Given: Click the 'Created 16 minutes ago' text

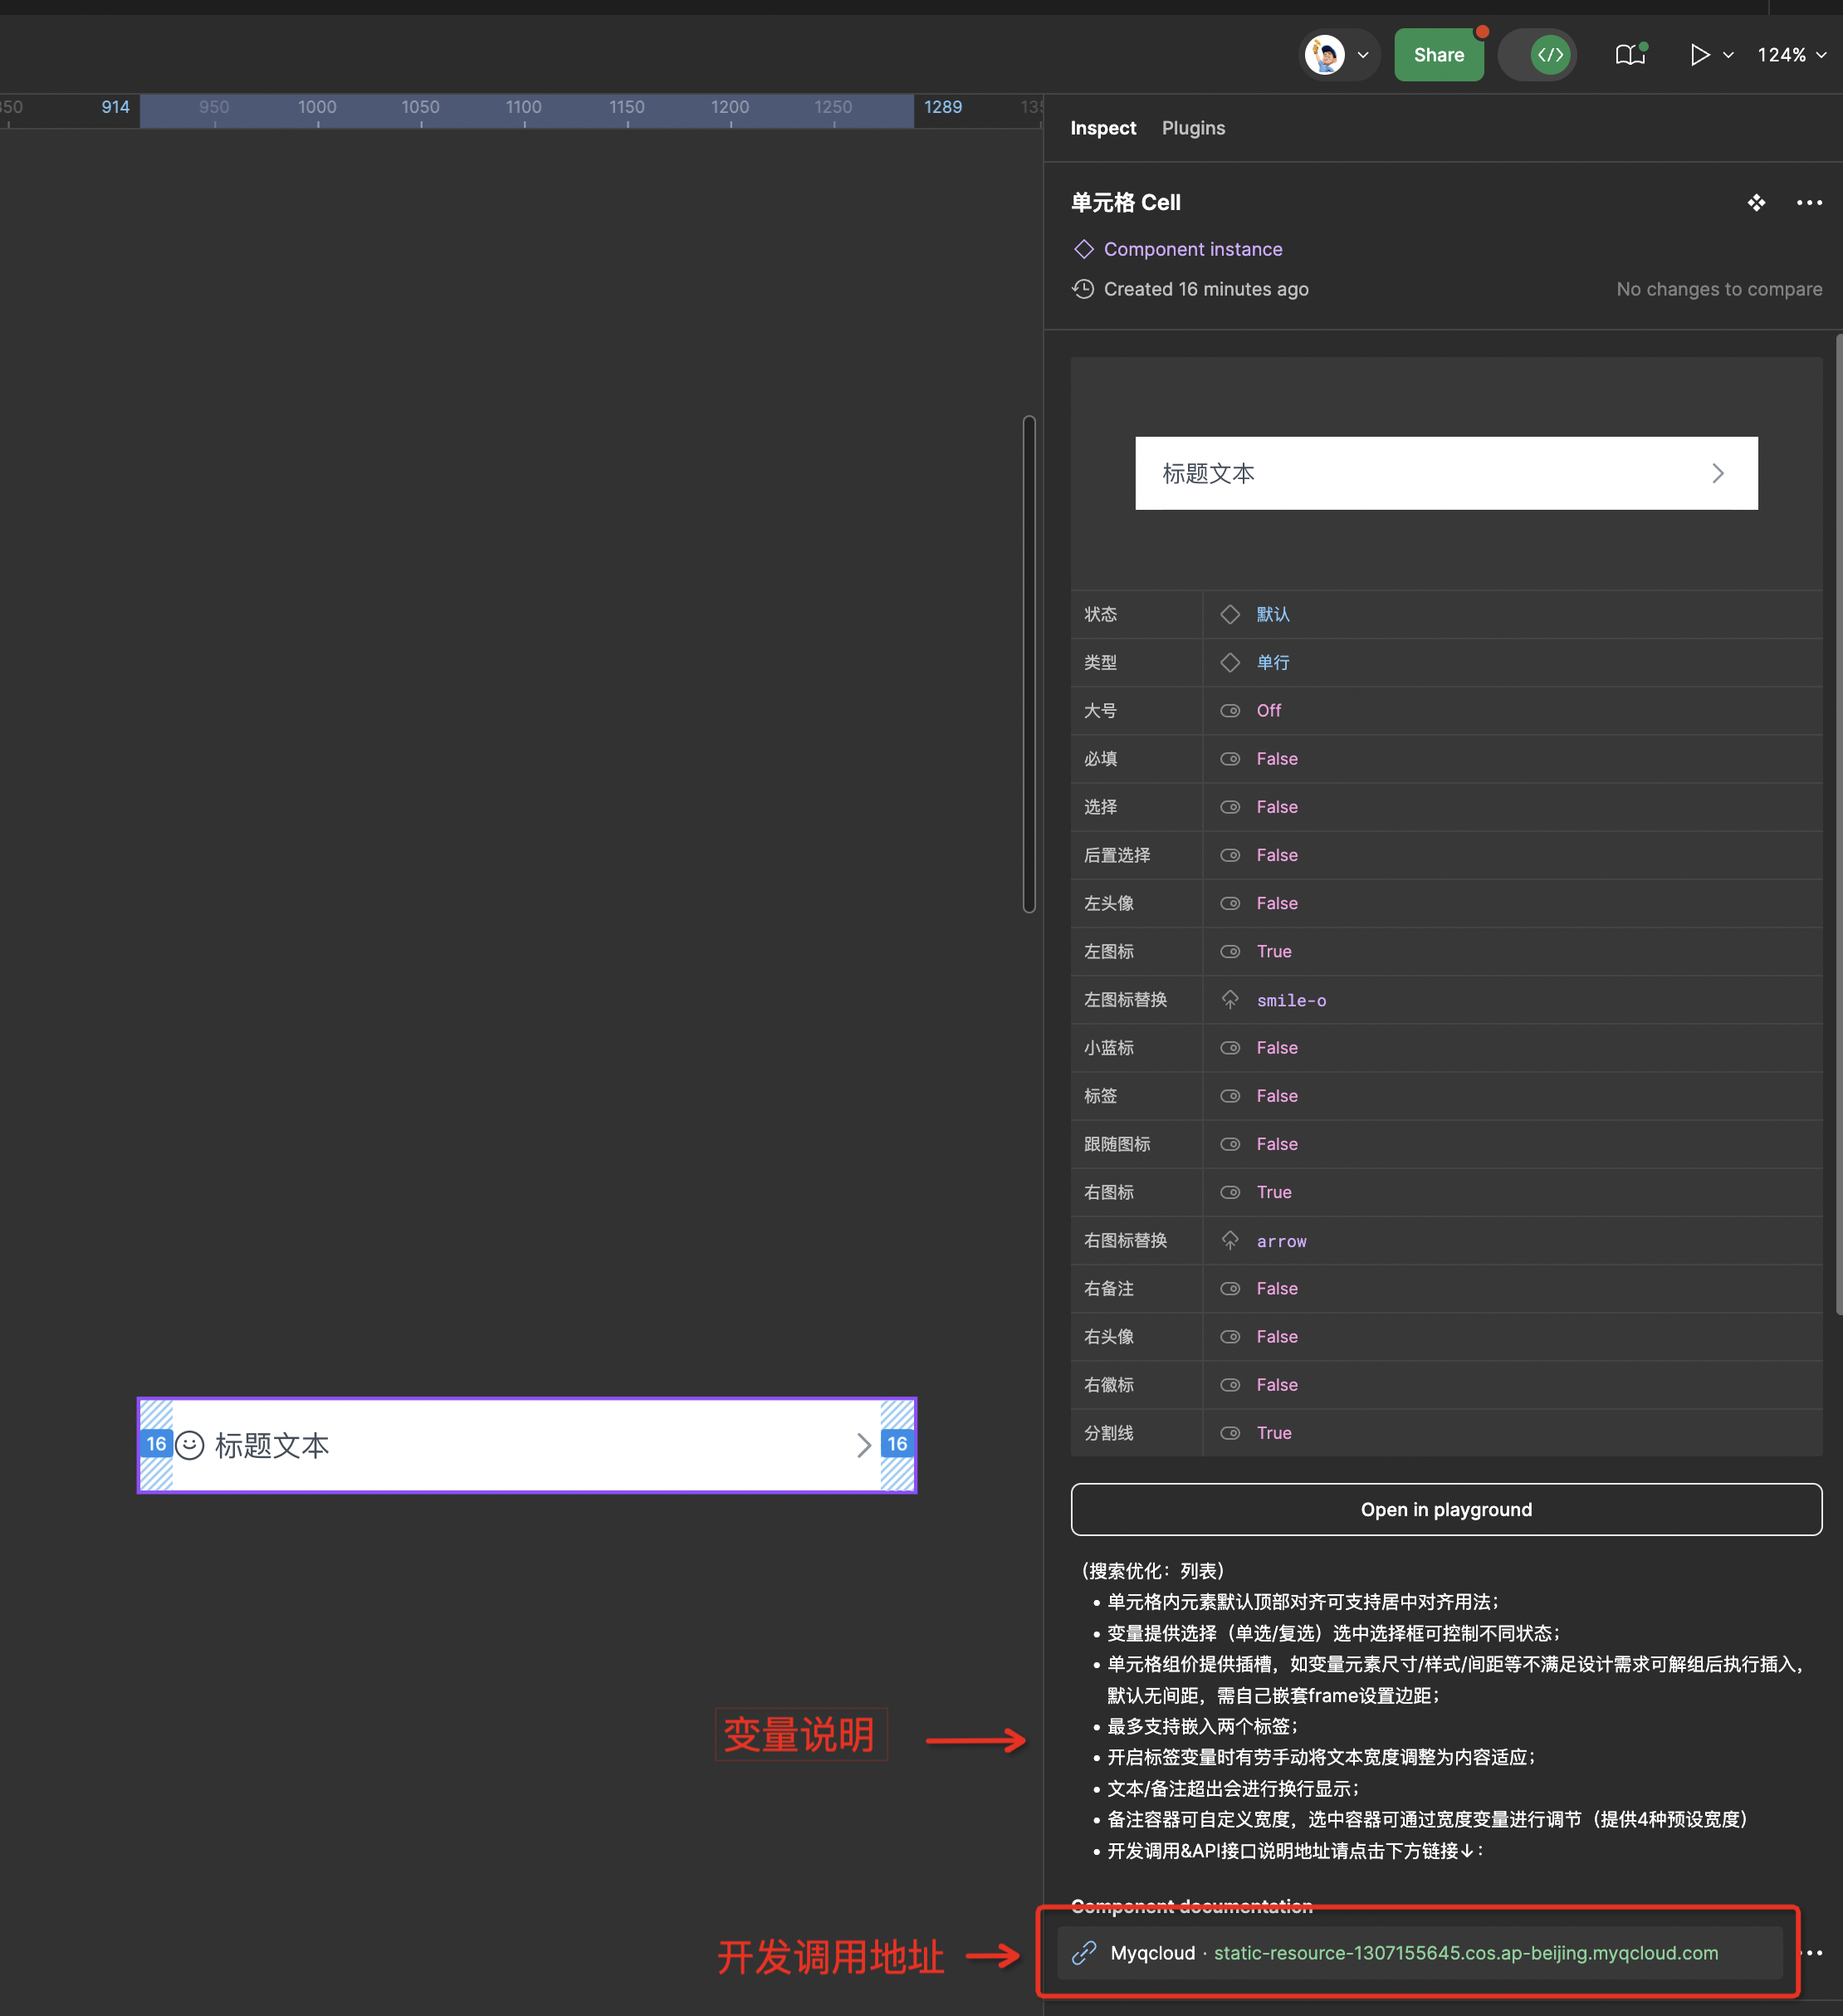Looking at the screenshot, I should (x=1206, y=289).
